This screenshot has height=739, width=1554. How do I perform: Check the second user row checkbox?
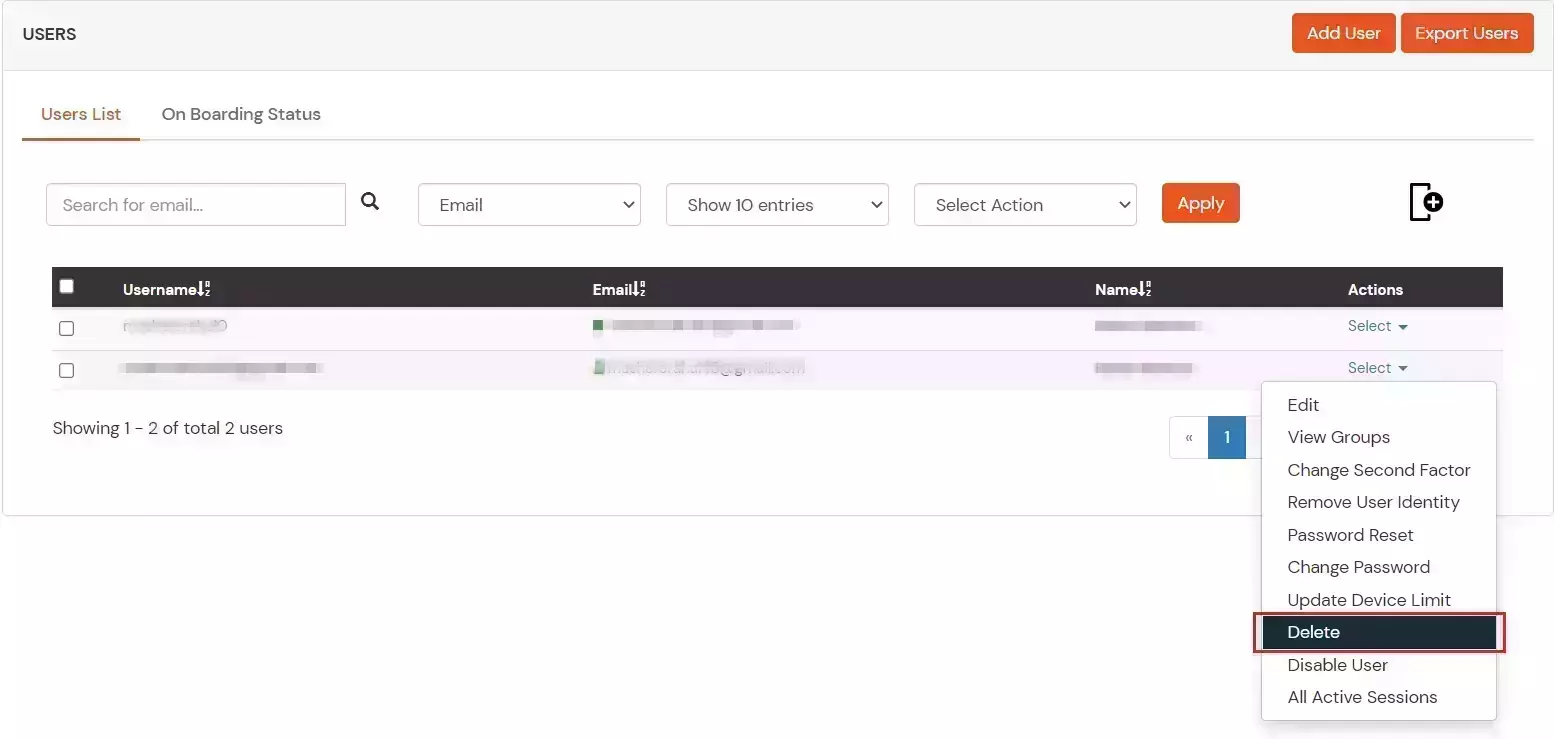point(67,370)
